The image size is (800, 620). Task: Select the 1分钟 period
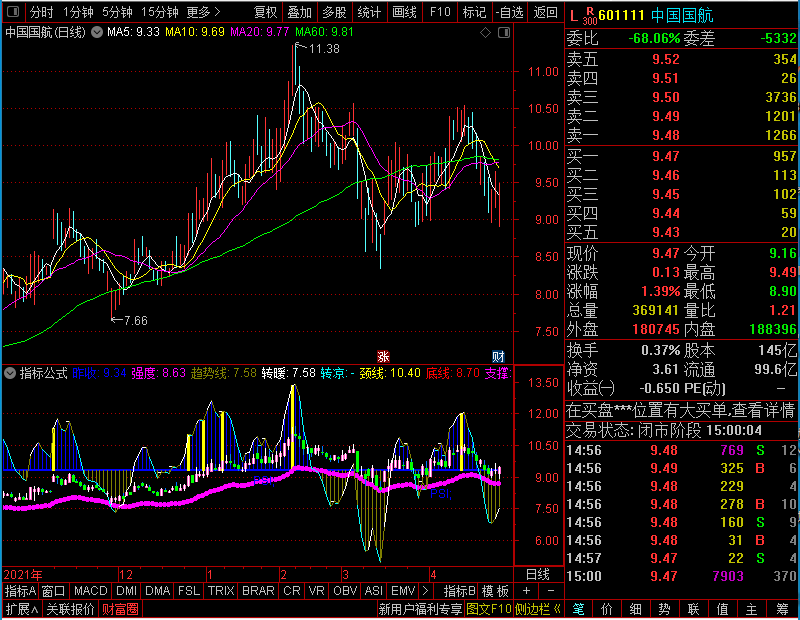click(x=78, y=12)
